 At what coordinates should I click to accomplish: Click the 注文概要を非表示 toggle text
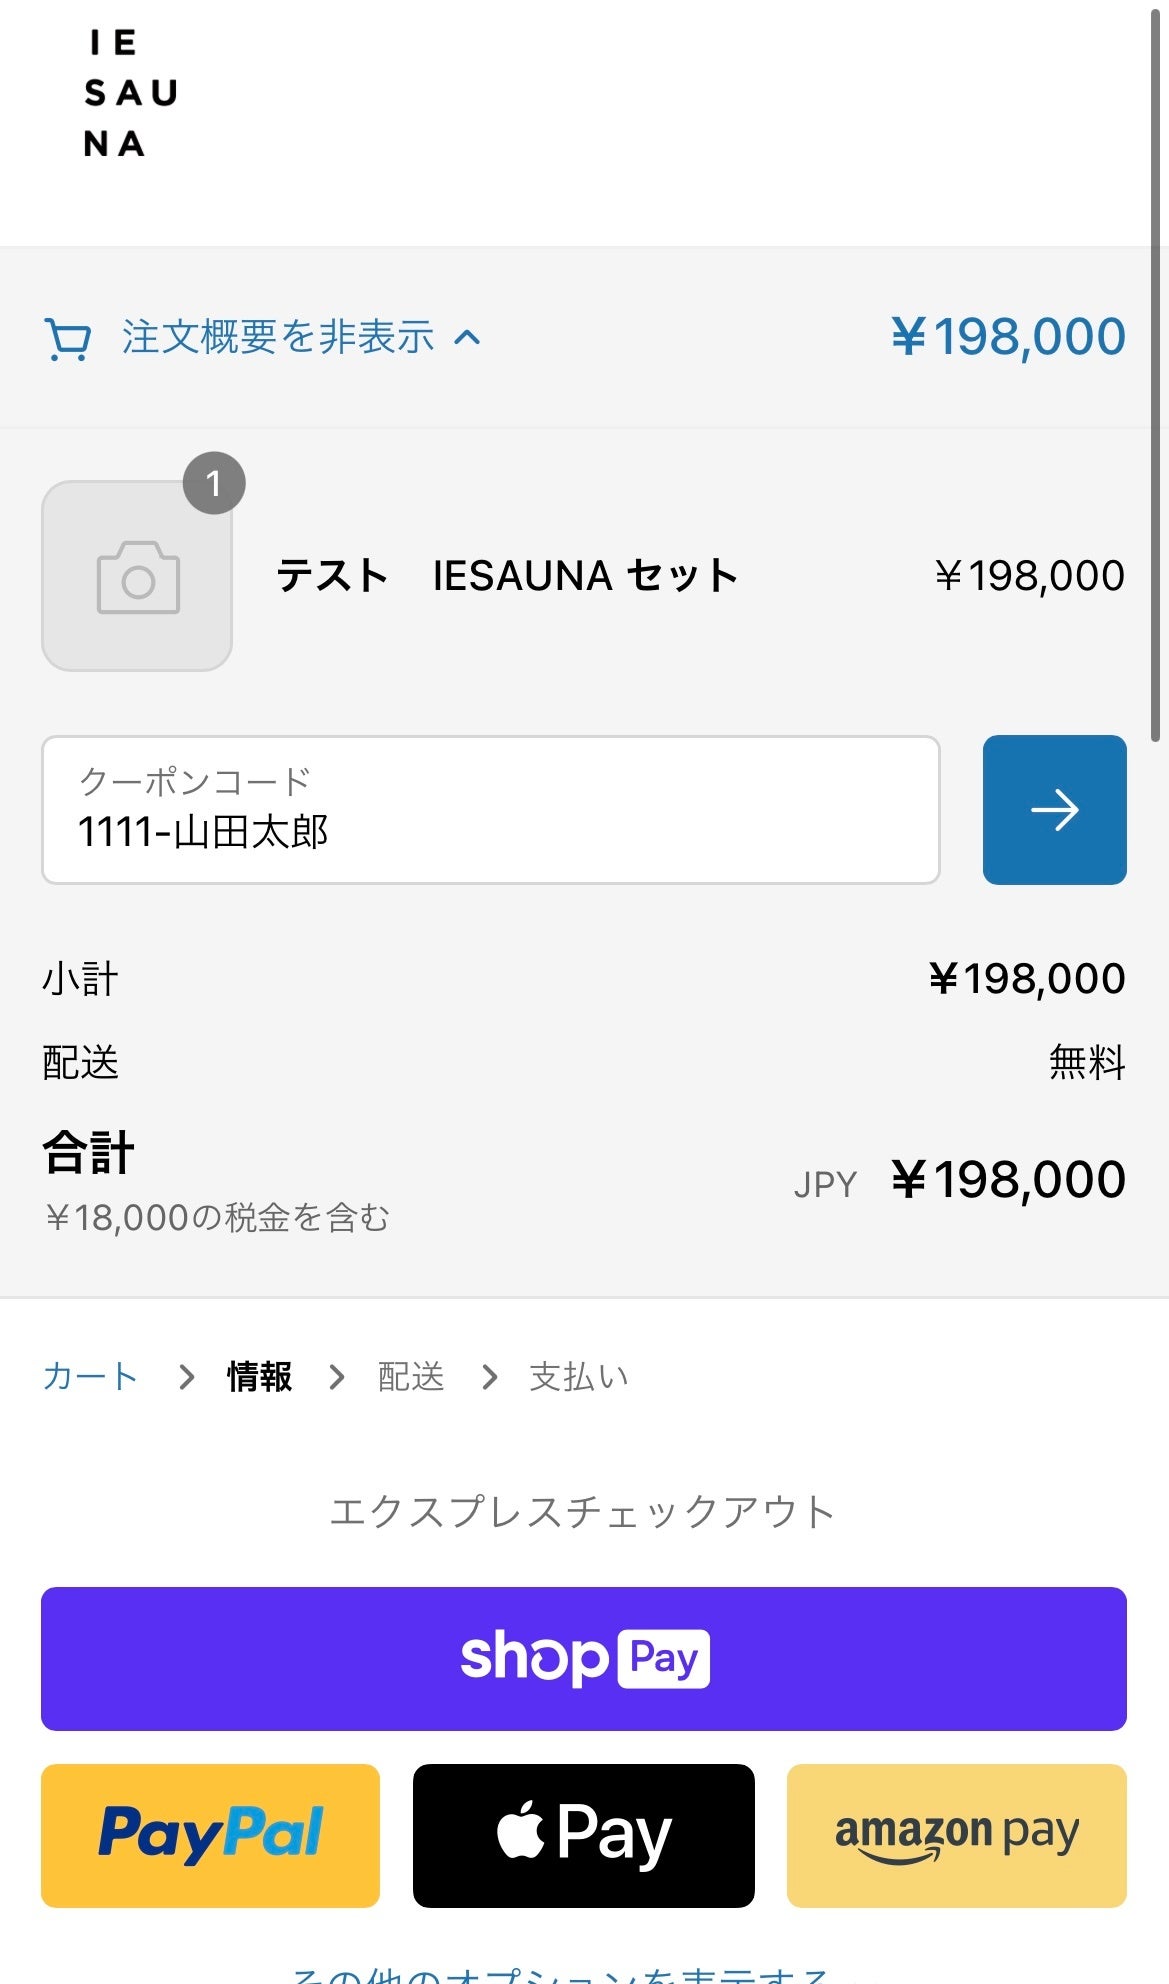tap(278, 338)
